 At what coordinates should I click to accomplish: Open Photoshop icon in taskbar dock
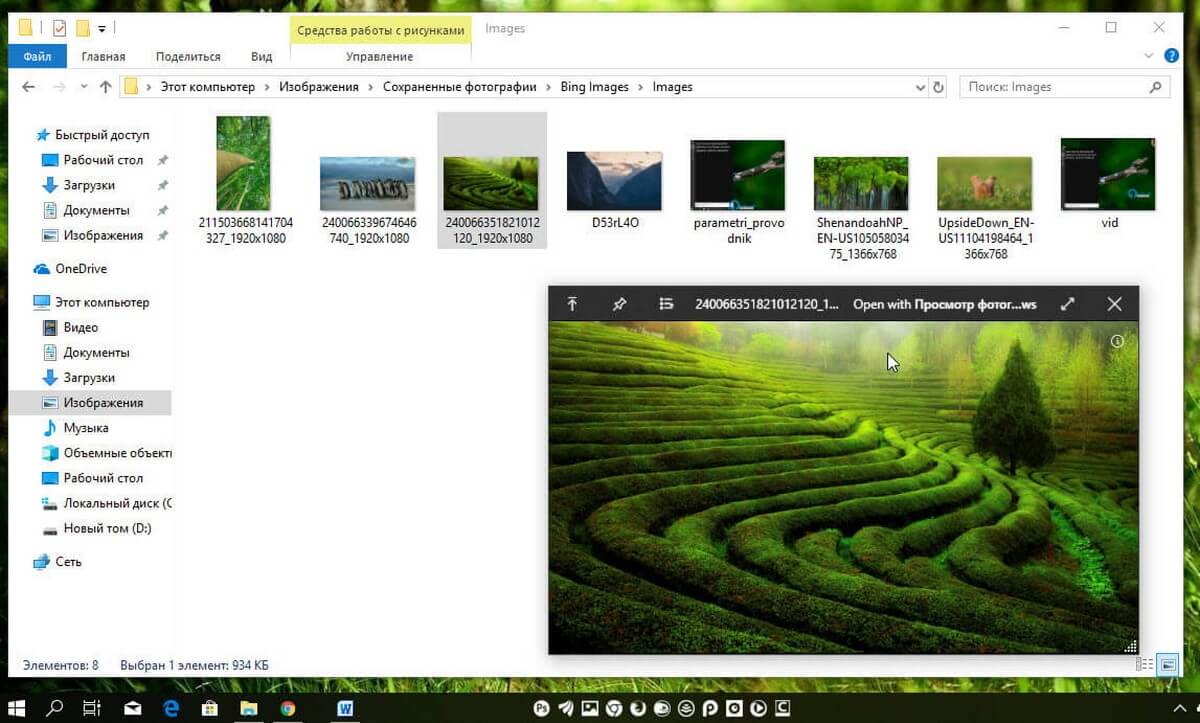coord(543,709)
